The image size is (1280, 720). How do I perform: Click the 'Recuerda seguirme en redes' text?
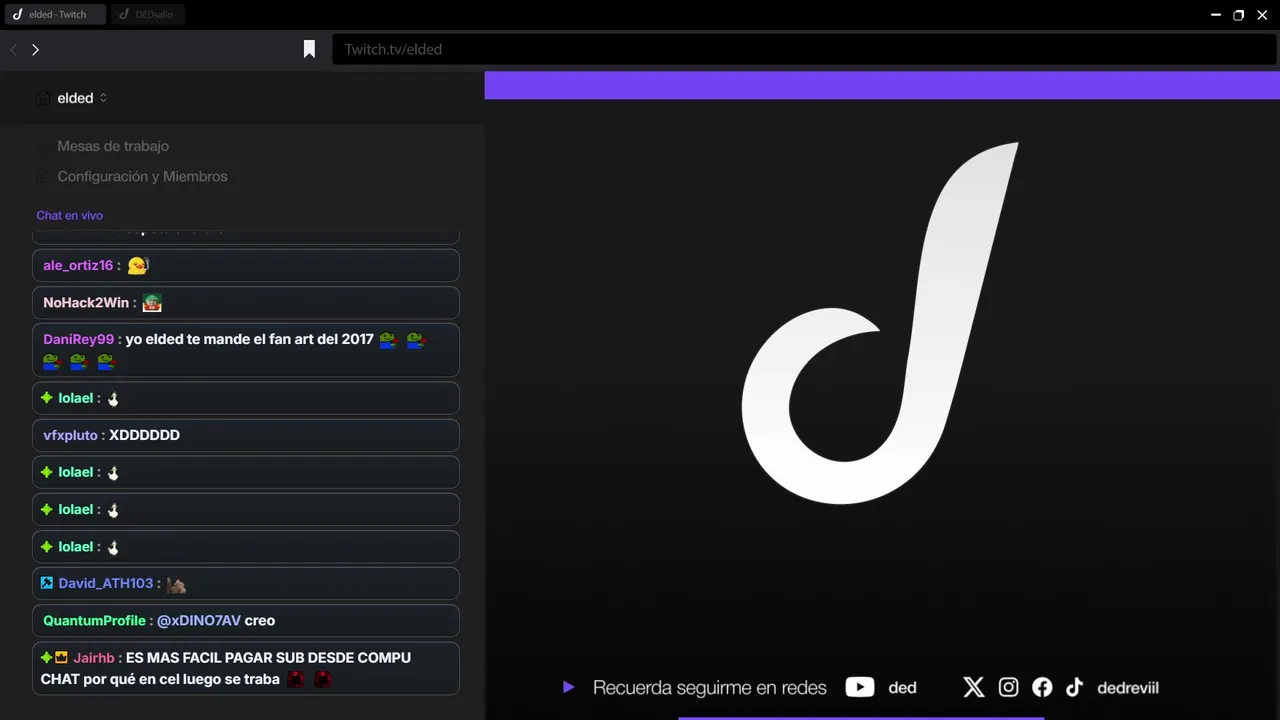710,688
